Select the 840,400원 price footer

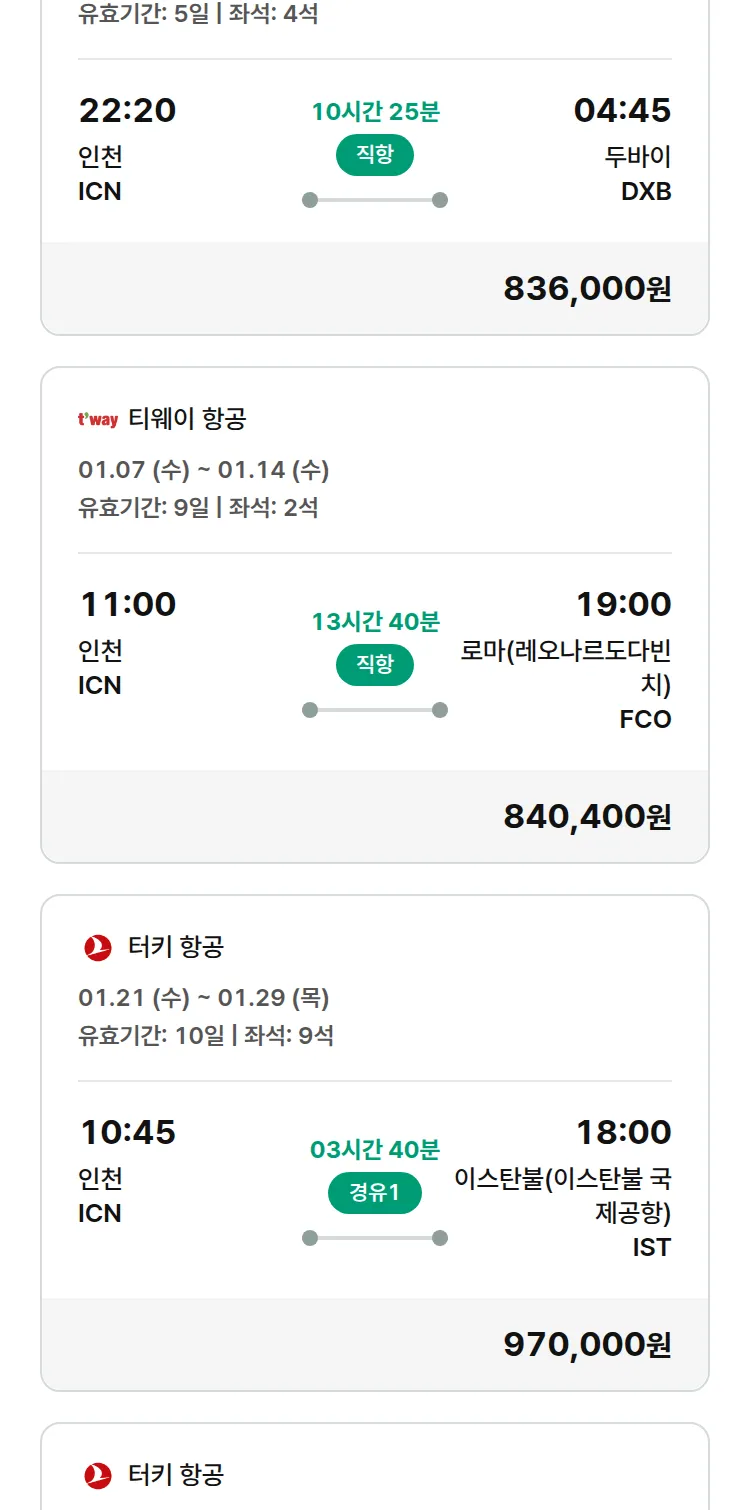tap(587, 817)
